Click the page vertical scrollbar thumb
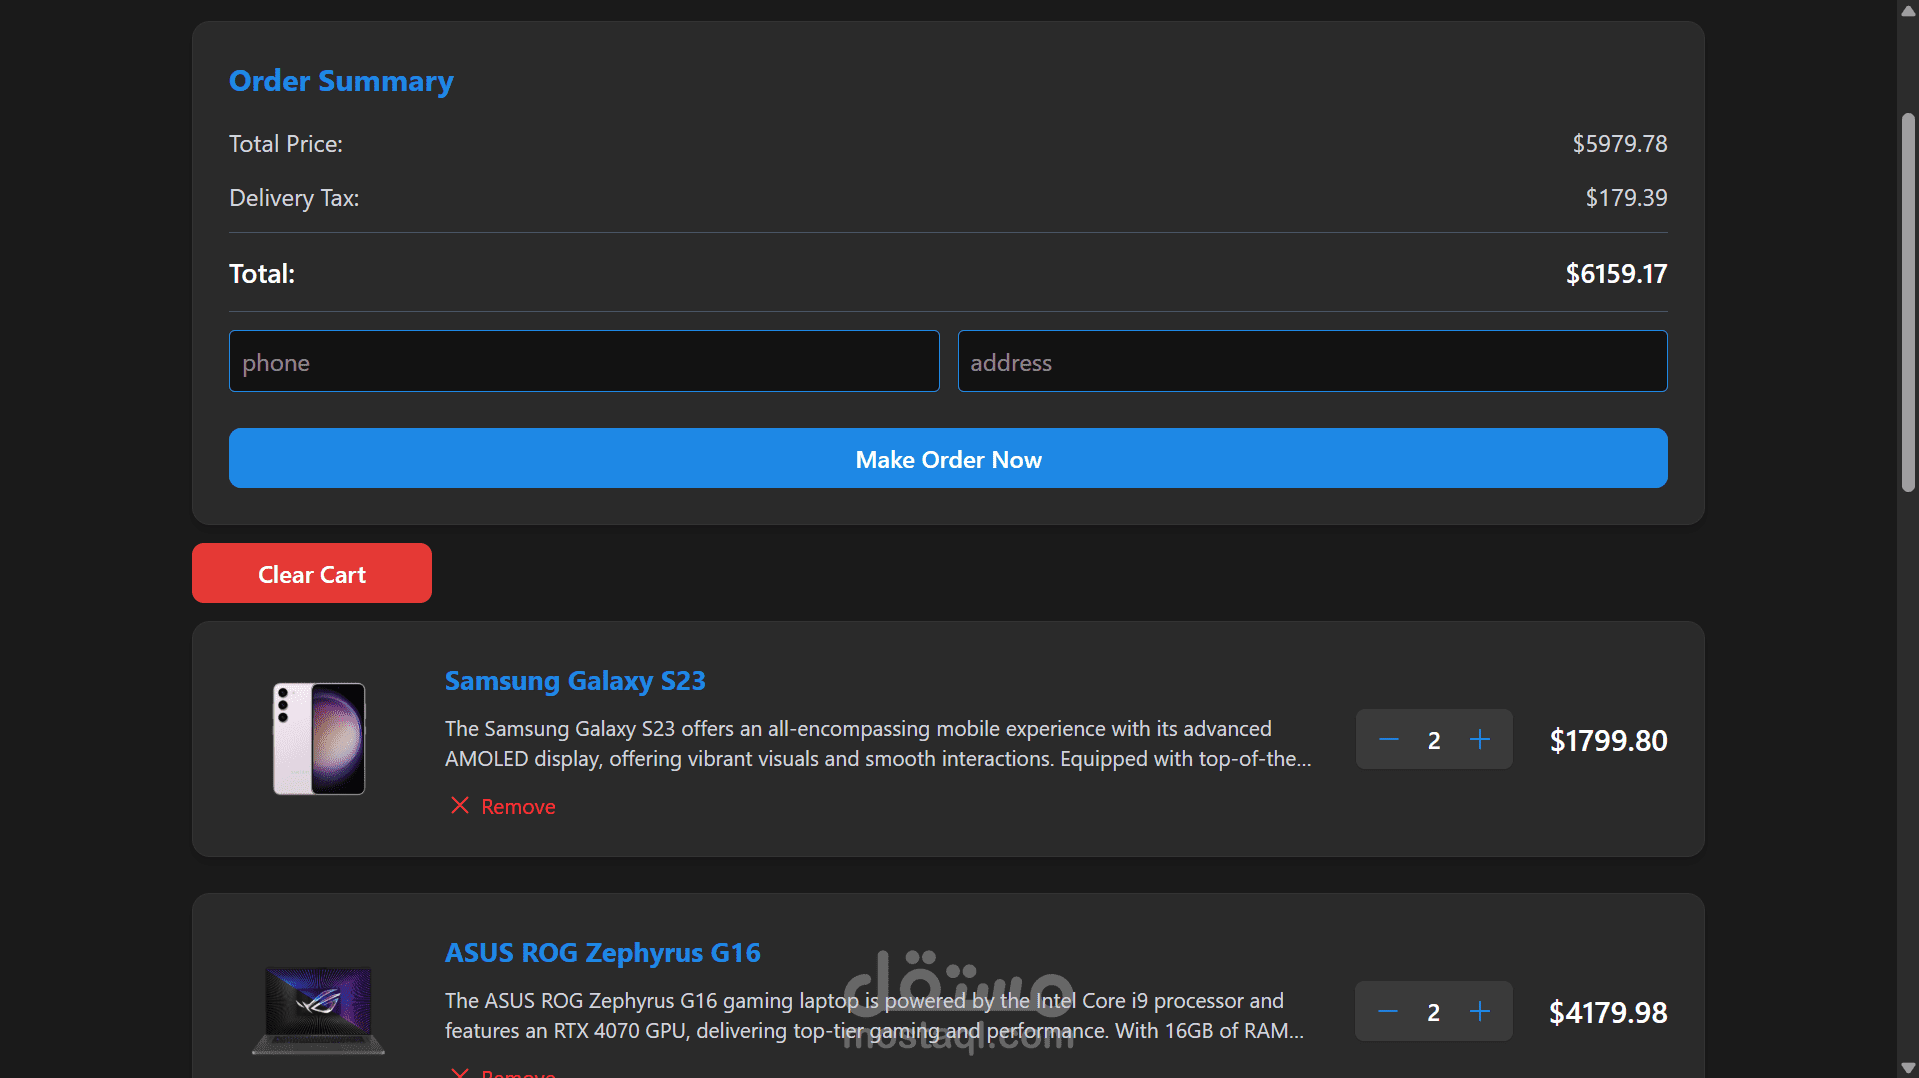Screen dimensions: 1919x1078 1908,302
